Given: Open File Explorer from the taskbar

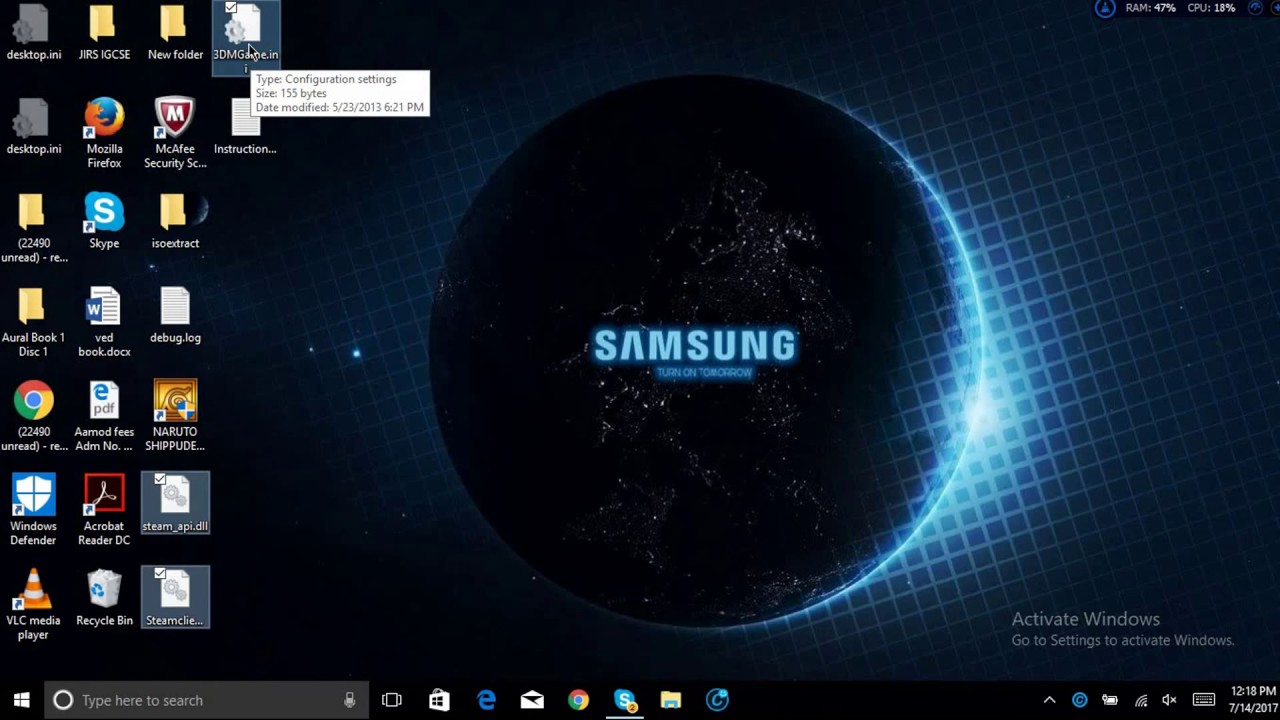Looking at the screenshot, I should (x=671, y=700).
